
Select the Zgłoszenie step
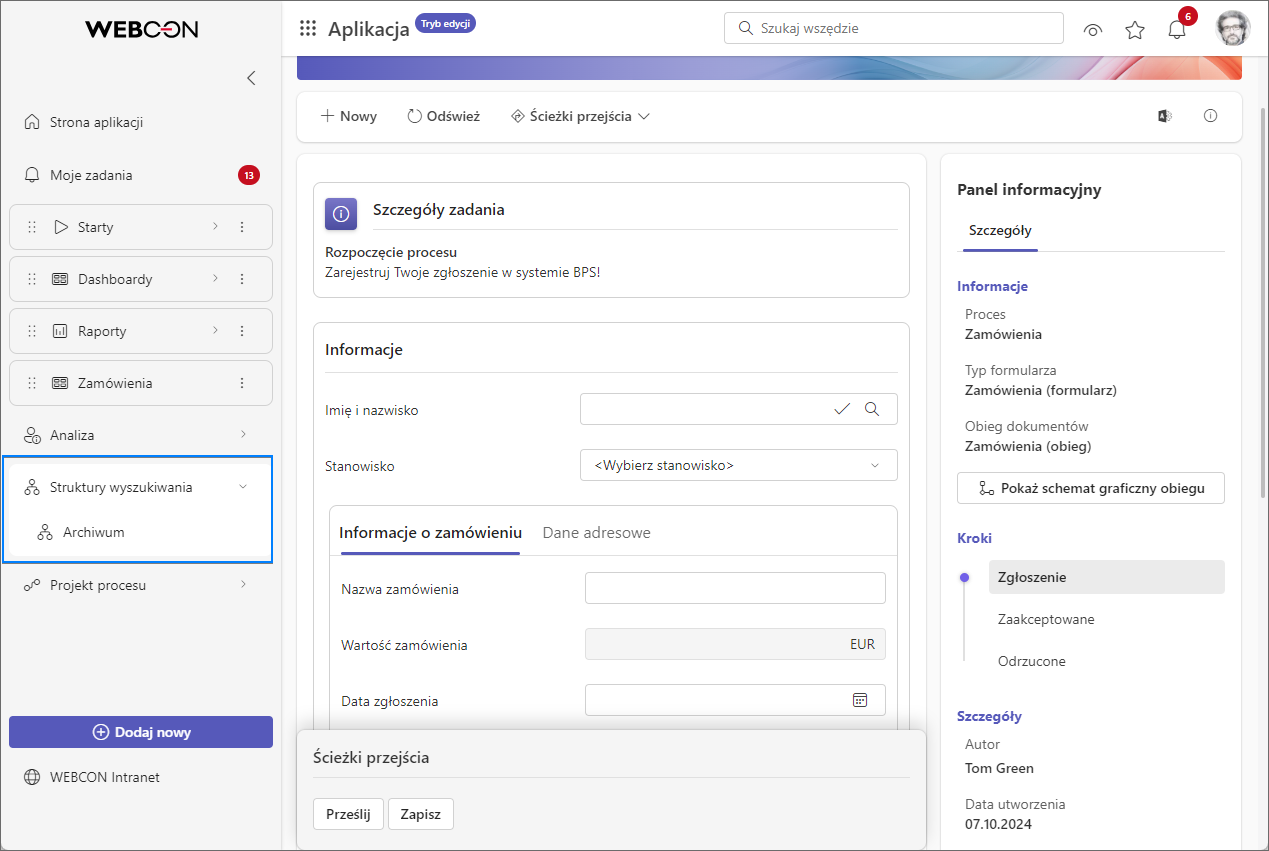click(1107, 577)
